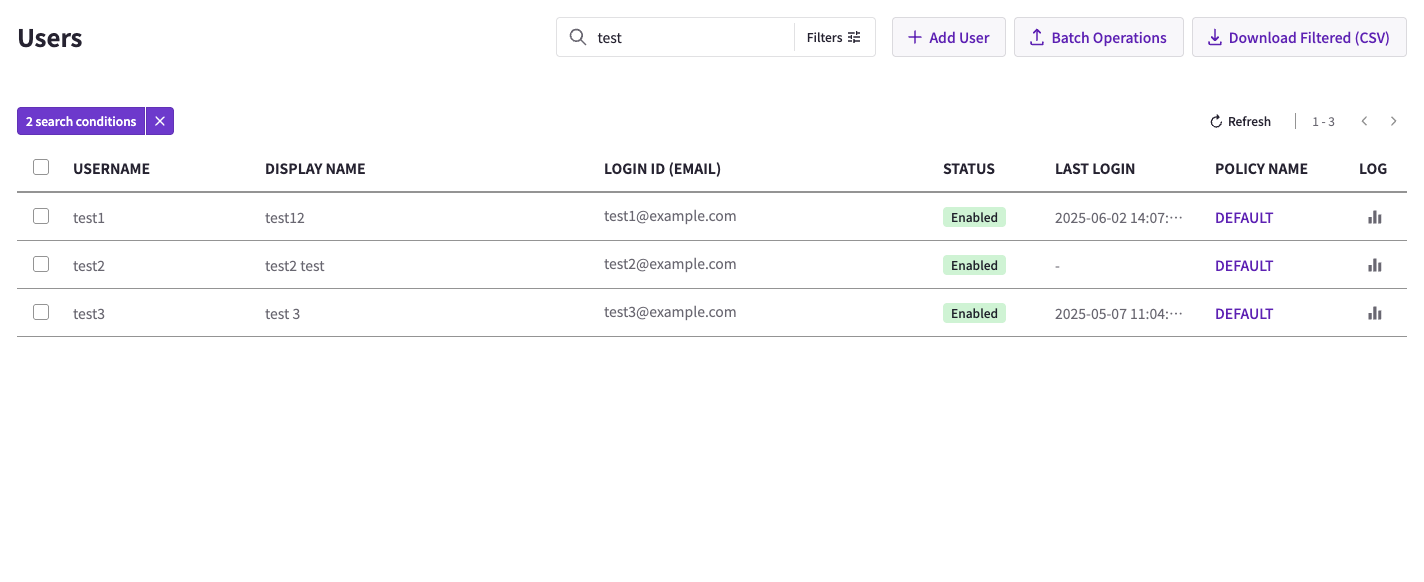Open DEFAULT policy link for test3

(x=1244, y=314)
